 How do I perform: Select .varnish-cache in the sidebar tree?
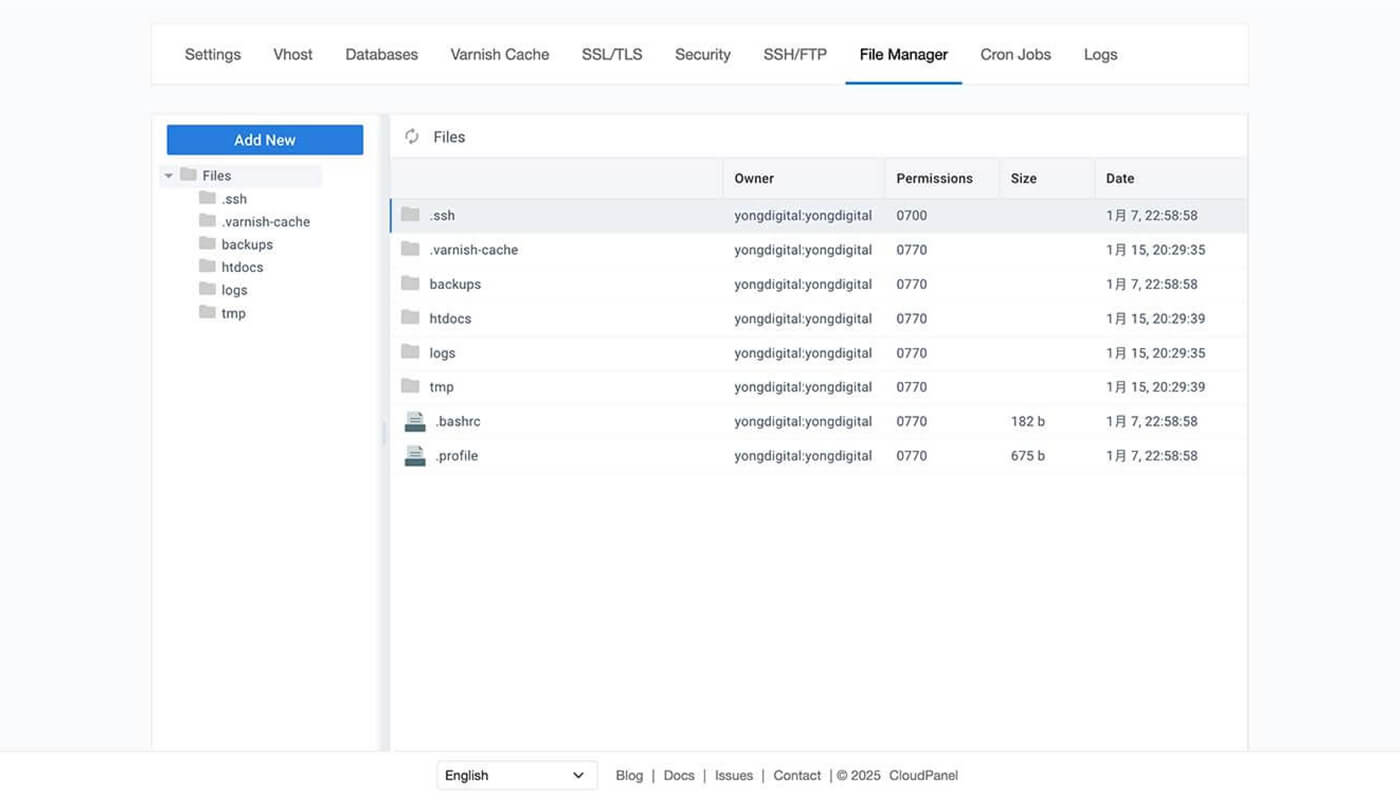point(266,222)
